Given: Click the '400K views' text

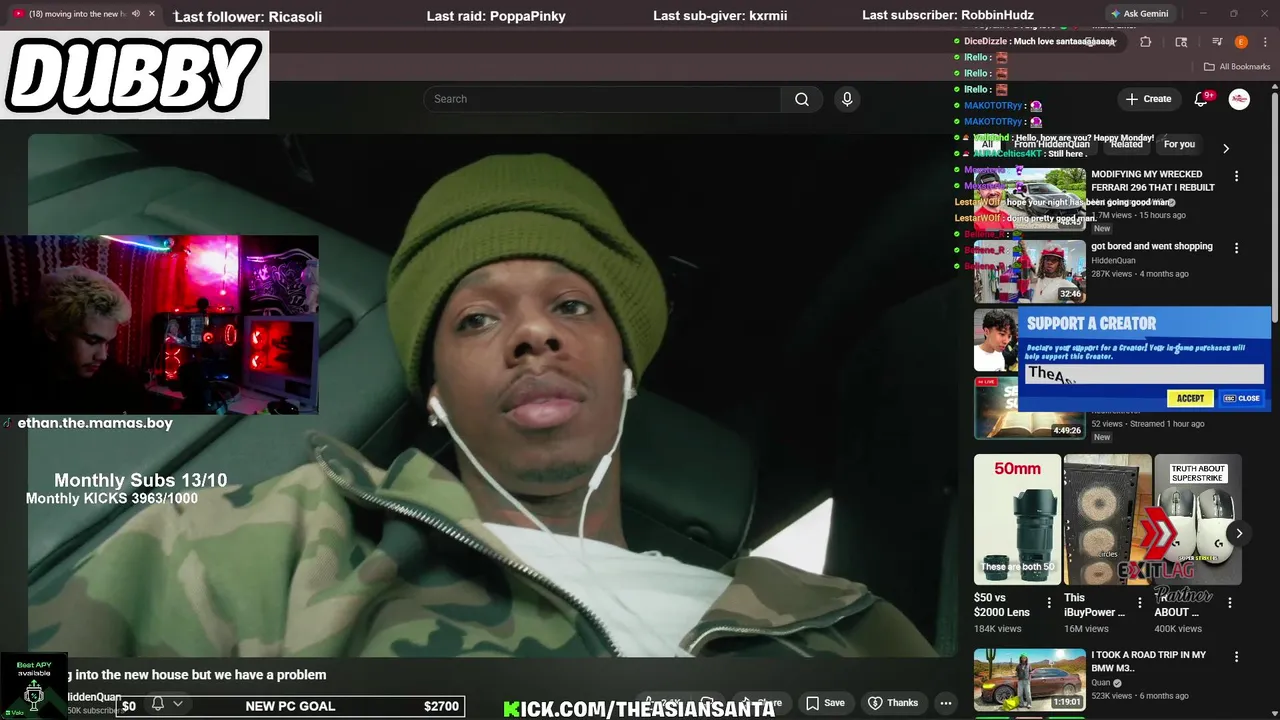Looking at the screenshot, I should tap(1178, 629).
